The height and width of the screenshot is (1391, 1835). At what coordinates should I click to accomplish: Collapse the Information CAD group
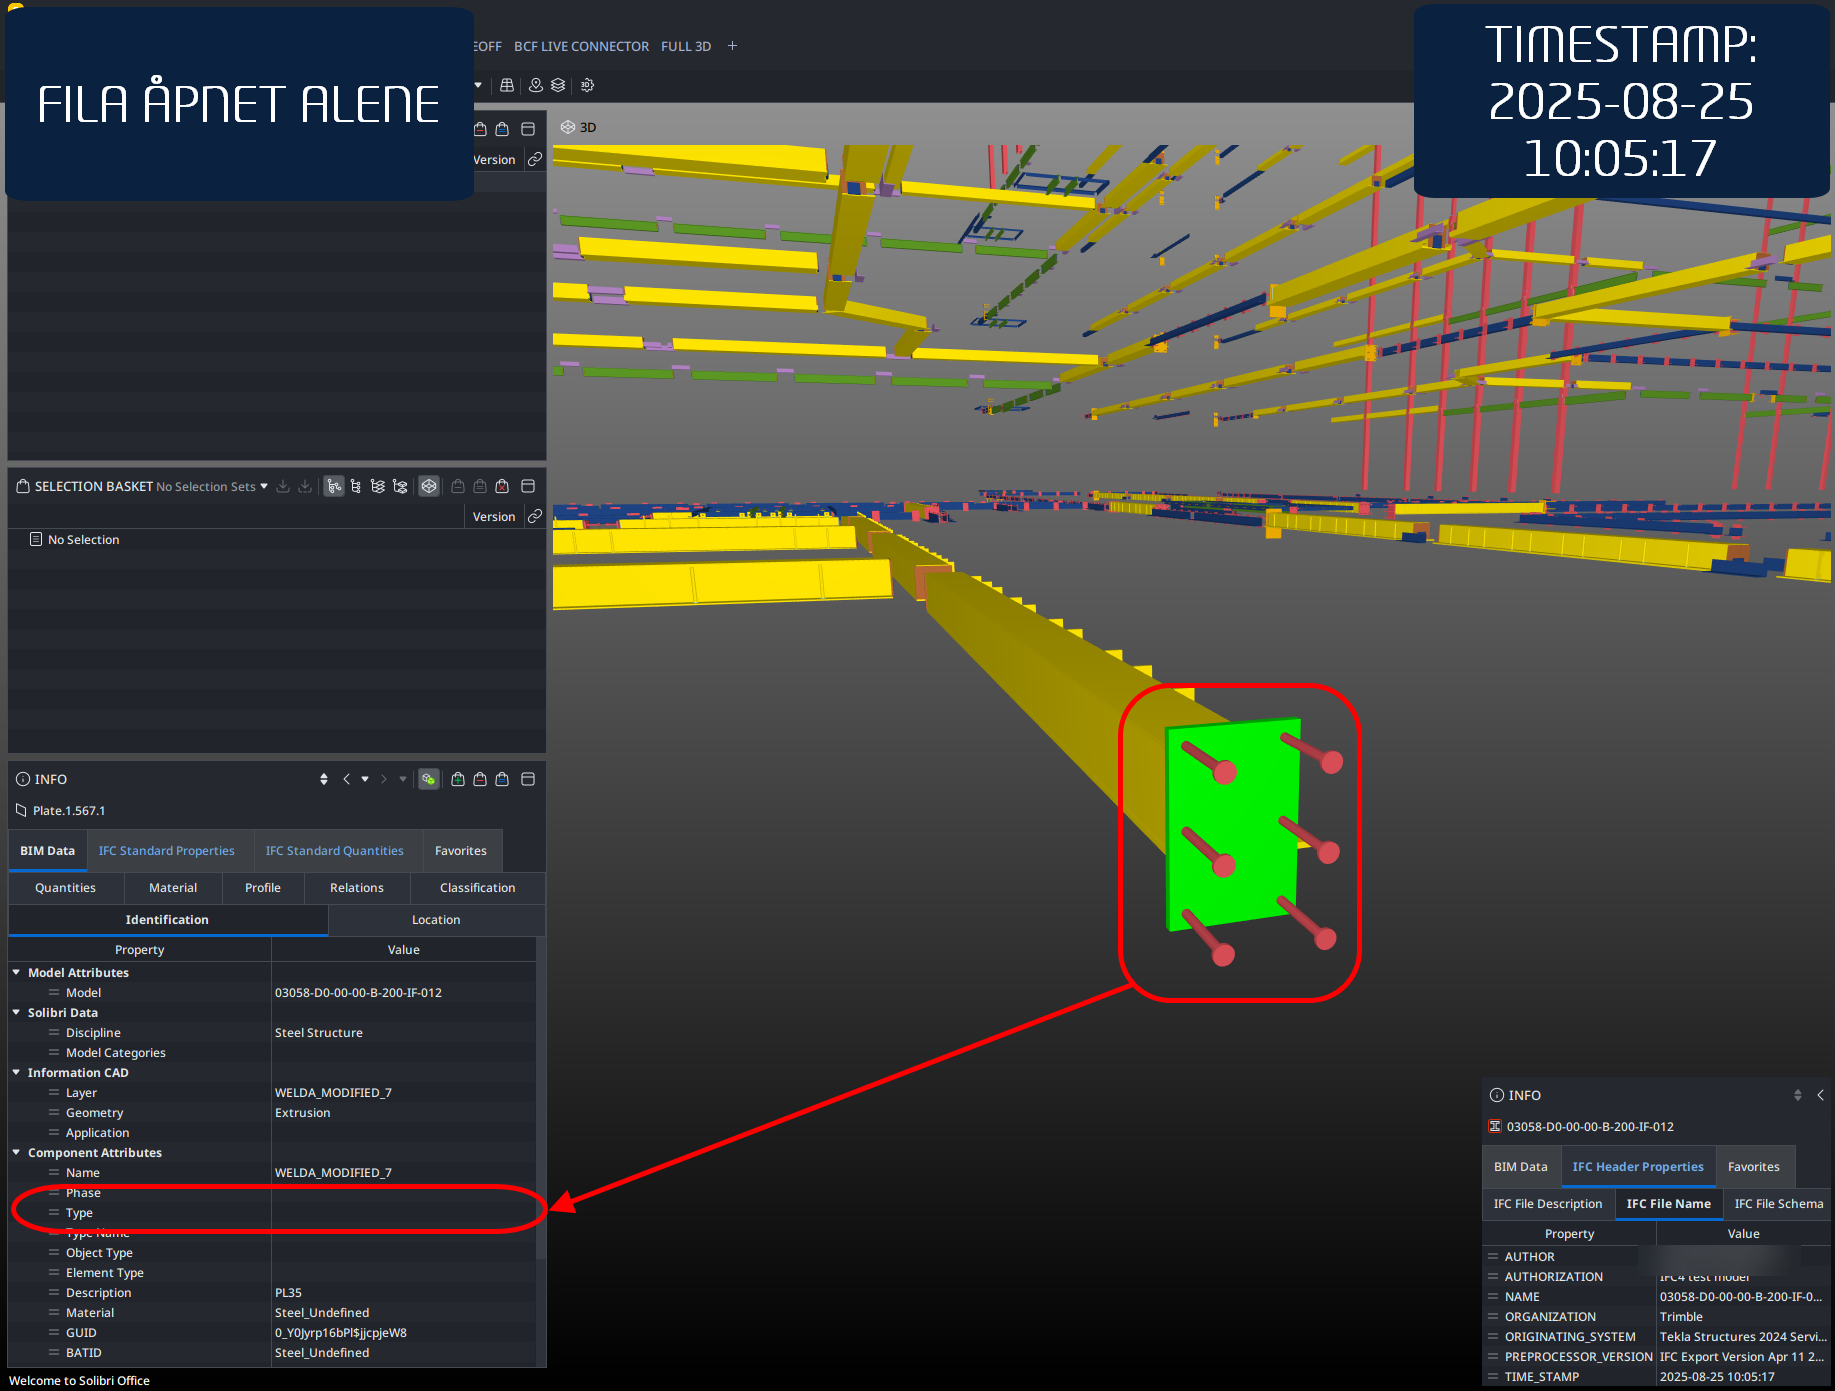click(x=16, y=1072)
